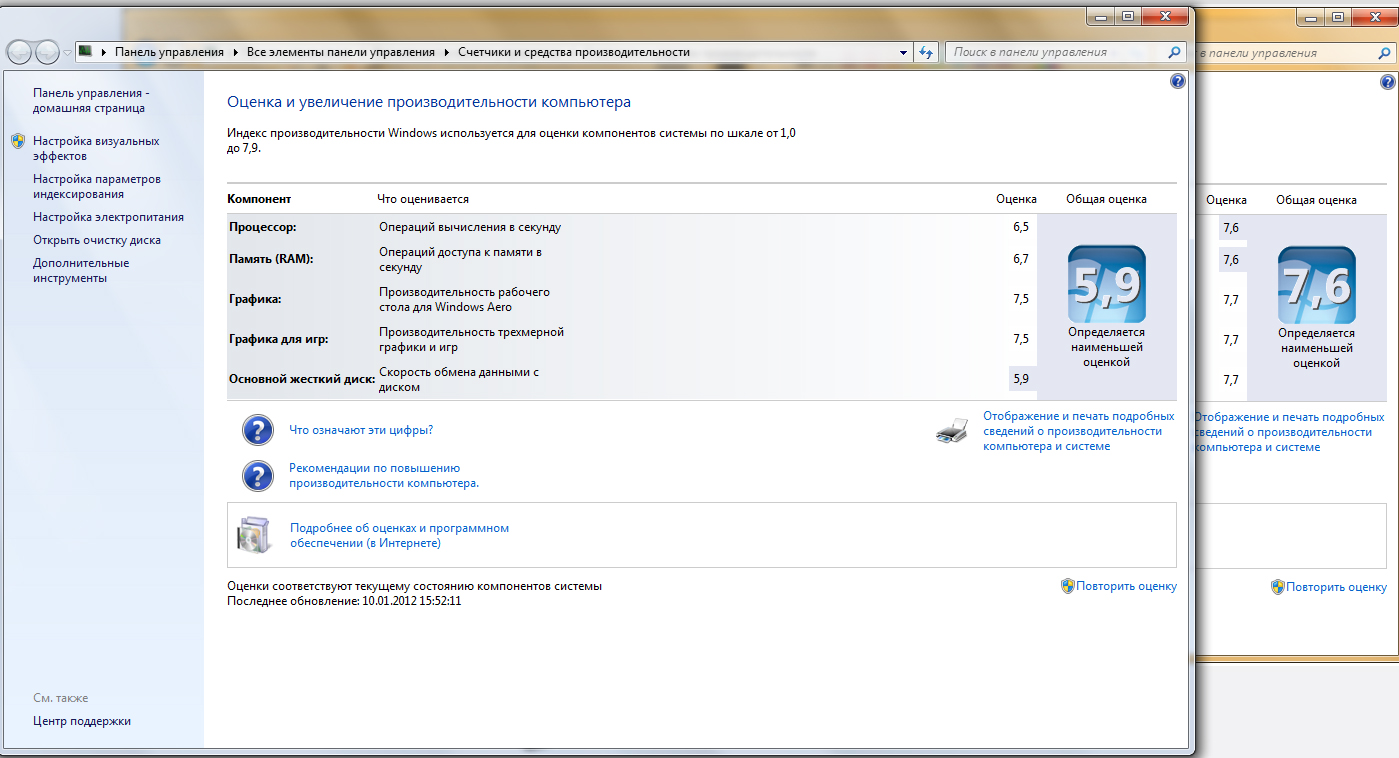Click the shield icon by back window "Повторить оценку"
The image size is (1399, 758).
[1278, 587]
